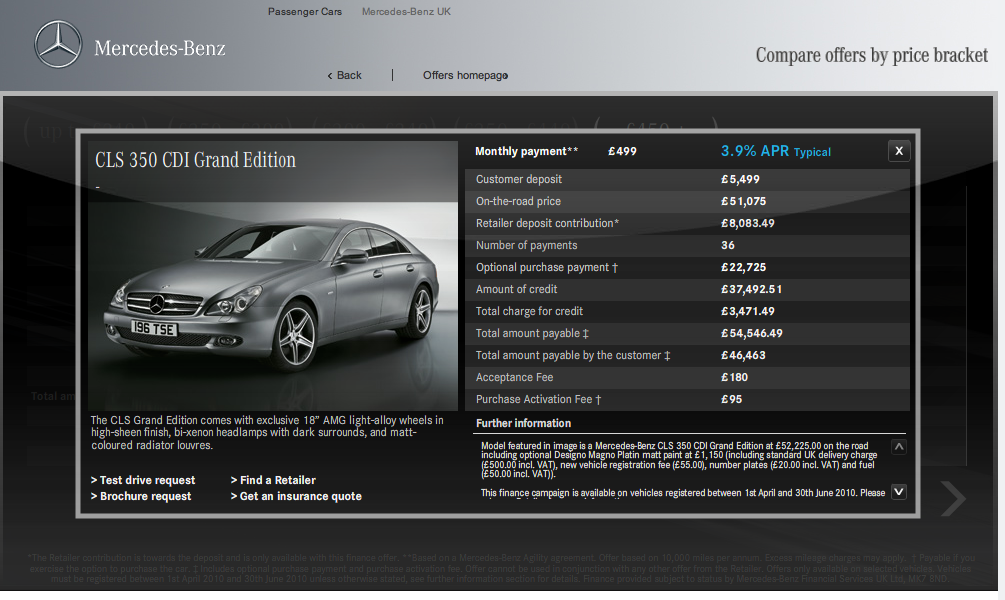
Task: Click 'Total amount payable by the customer ‡'
Action: tap(573, 355)
